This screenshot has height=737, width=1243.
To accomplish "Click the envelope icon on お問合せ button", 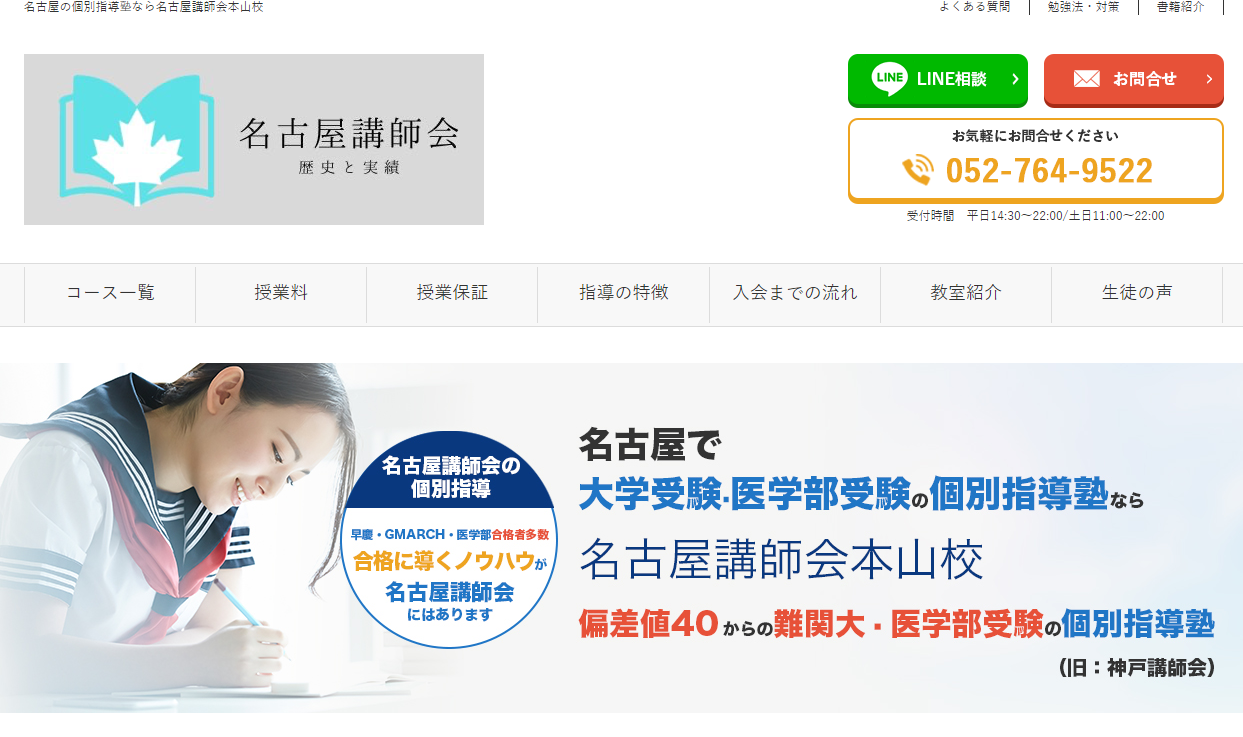I will click(1087, 79).
